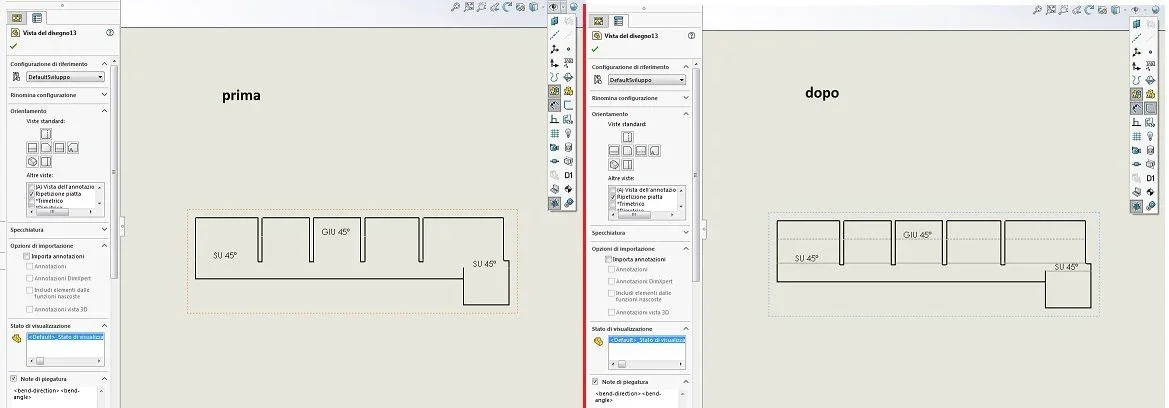Image resolution: width=1169 pixels, height=408 pixels.
Task: Click the green checkmark OK in left panel
Action: 13,45
